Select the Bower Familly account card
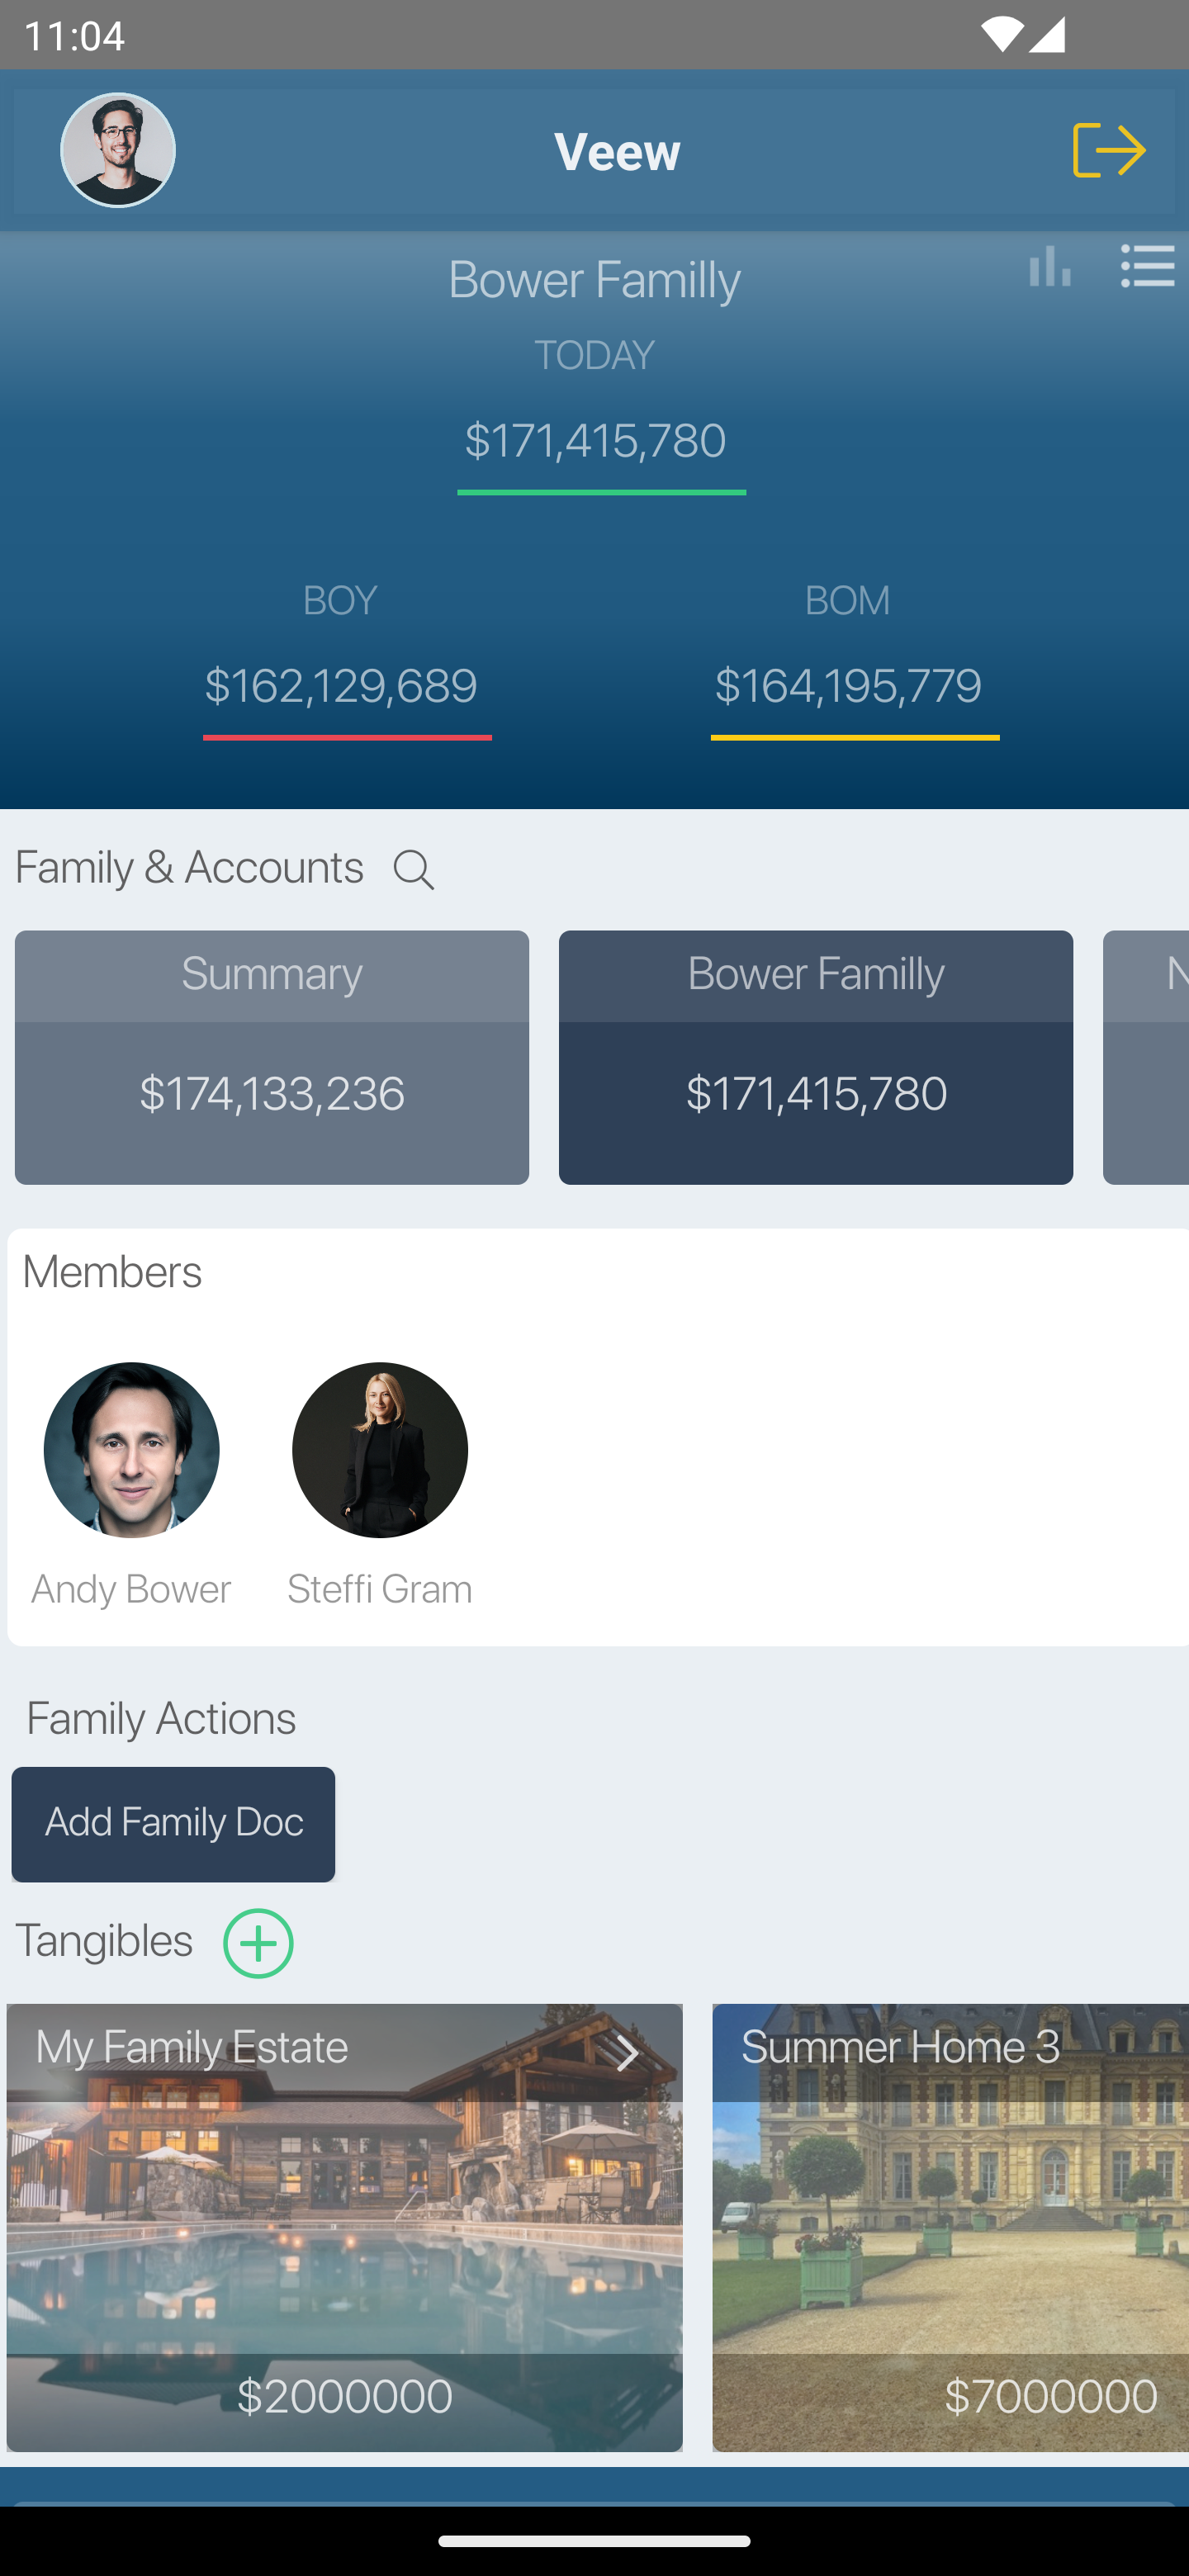The width and height of the screenshot is (1189, 2576). click(815, 1056)
